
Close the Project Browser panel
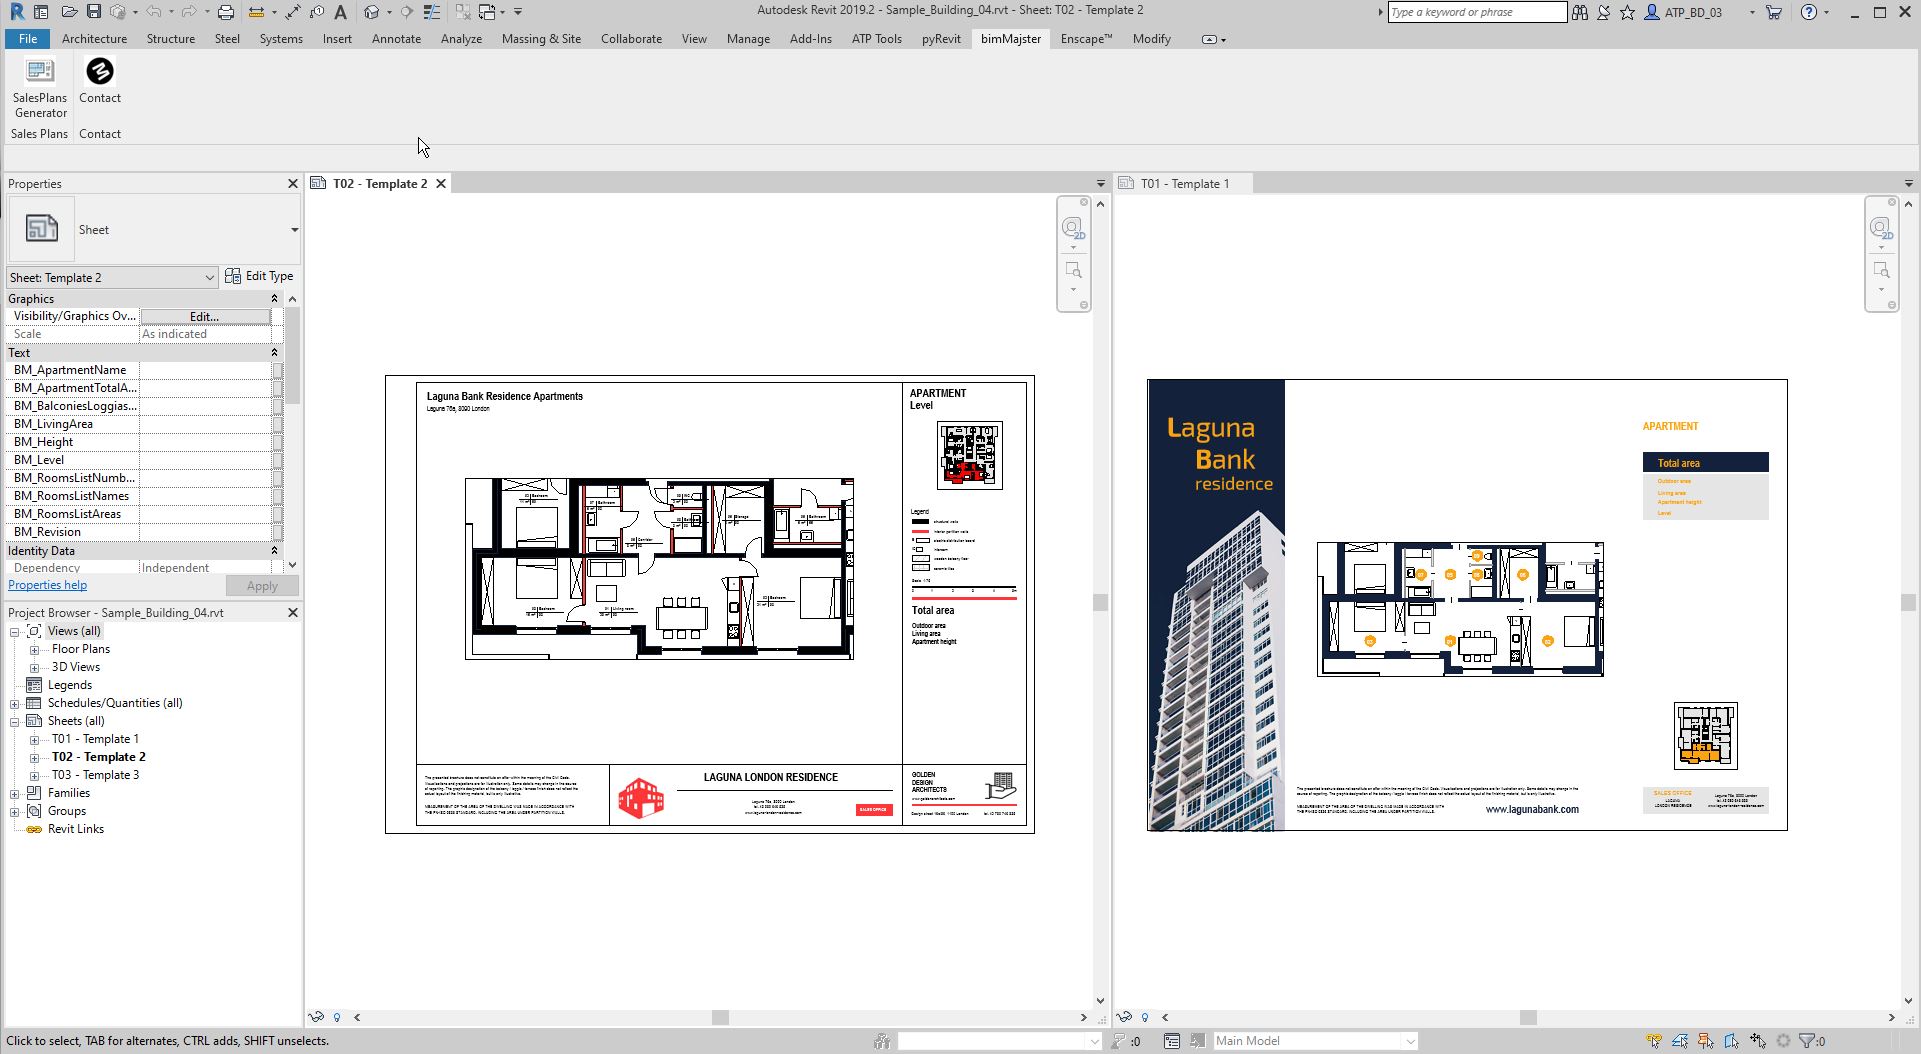pyautogui.click(x=293, y=613)
